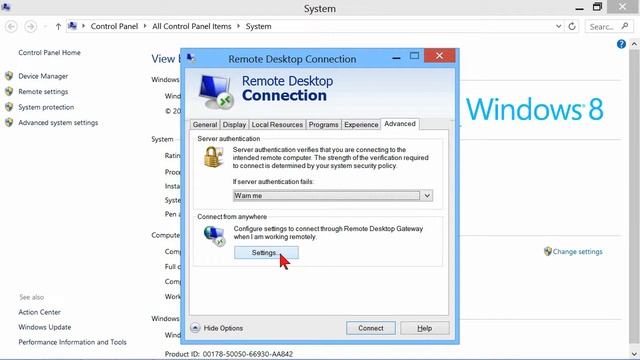Open Windows Update link
This screenshot has width=640, height=360.
pyautogui.click(x=44, y=327)
